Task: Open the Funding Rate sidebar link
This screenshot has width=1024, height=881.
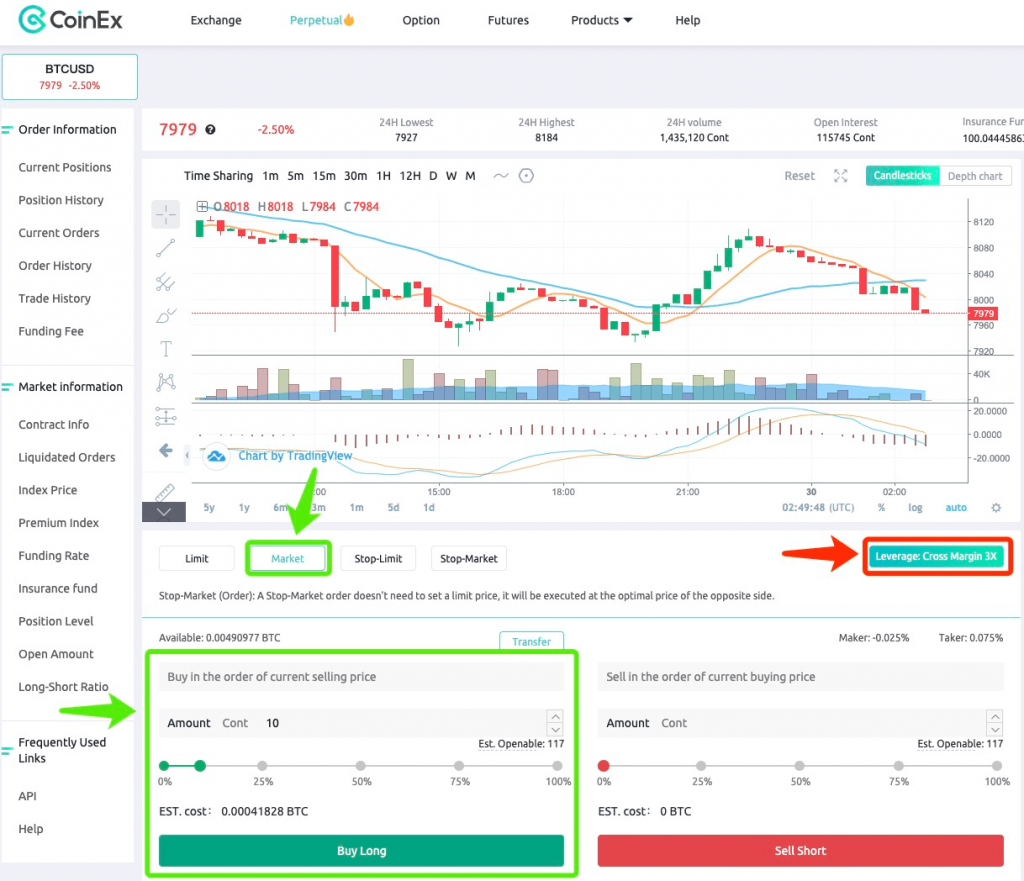Action: 54,556
